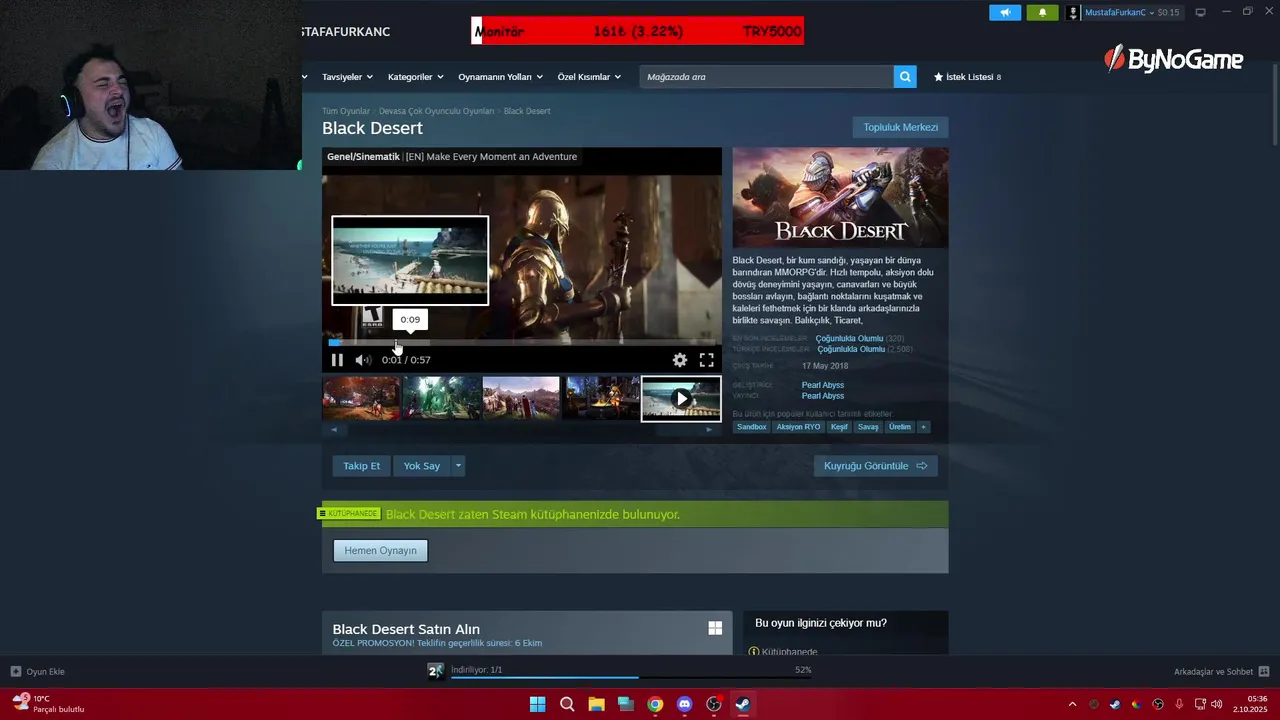Viewport: 1280px width, 720px height.
Task: Expand Özel Kısımlar menu
Action: [589, 77]
